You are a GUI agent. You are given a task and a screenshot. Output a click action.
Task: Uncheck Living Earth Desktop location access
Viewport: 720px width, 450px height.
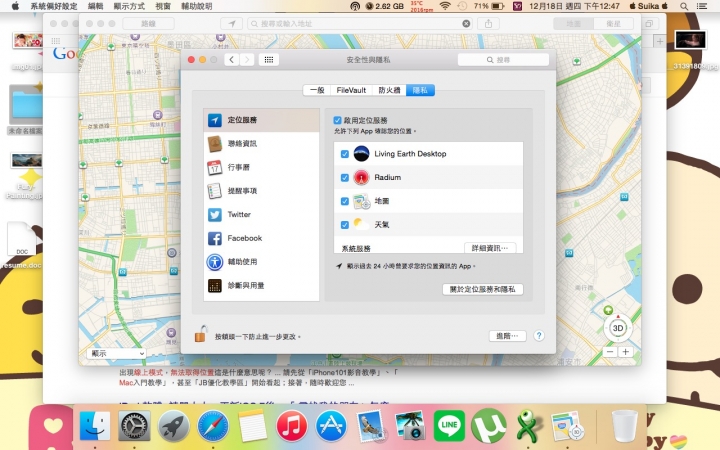click(x=345, y=154)
